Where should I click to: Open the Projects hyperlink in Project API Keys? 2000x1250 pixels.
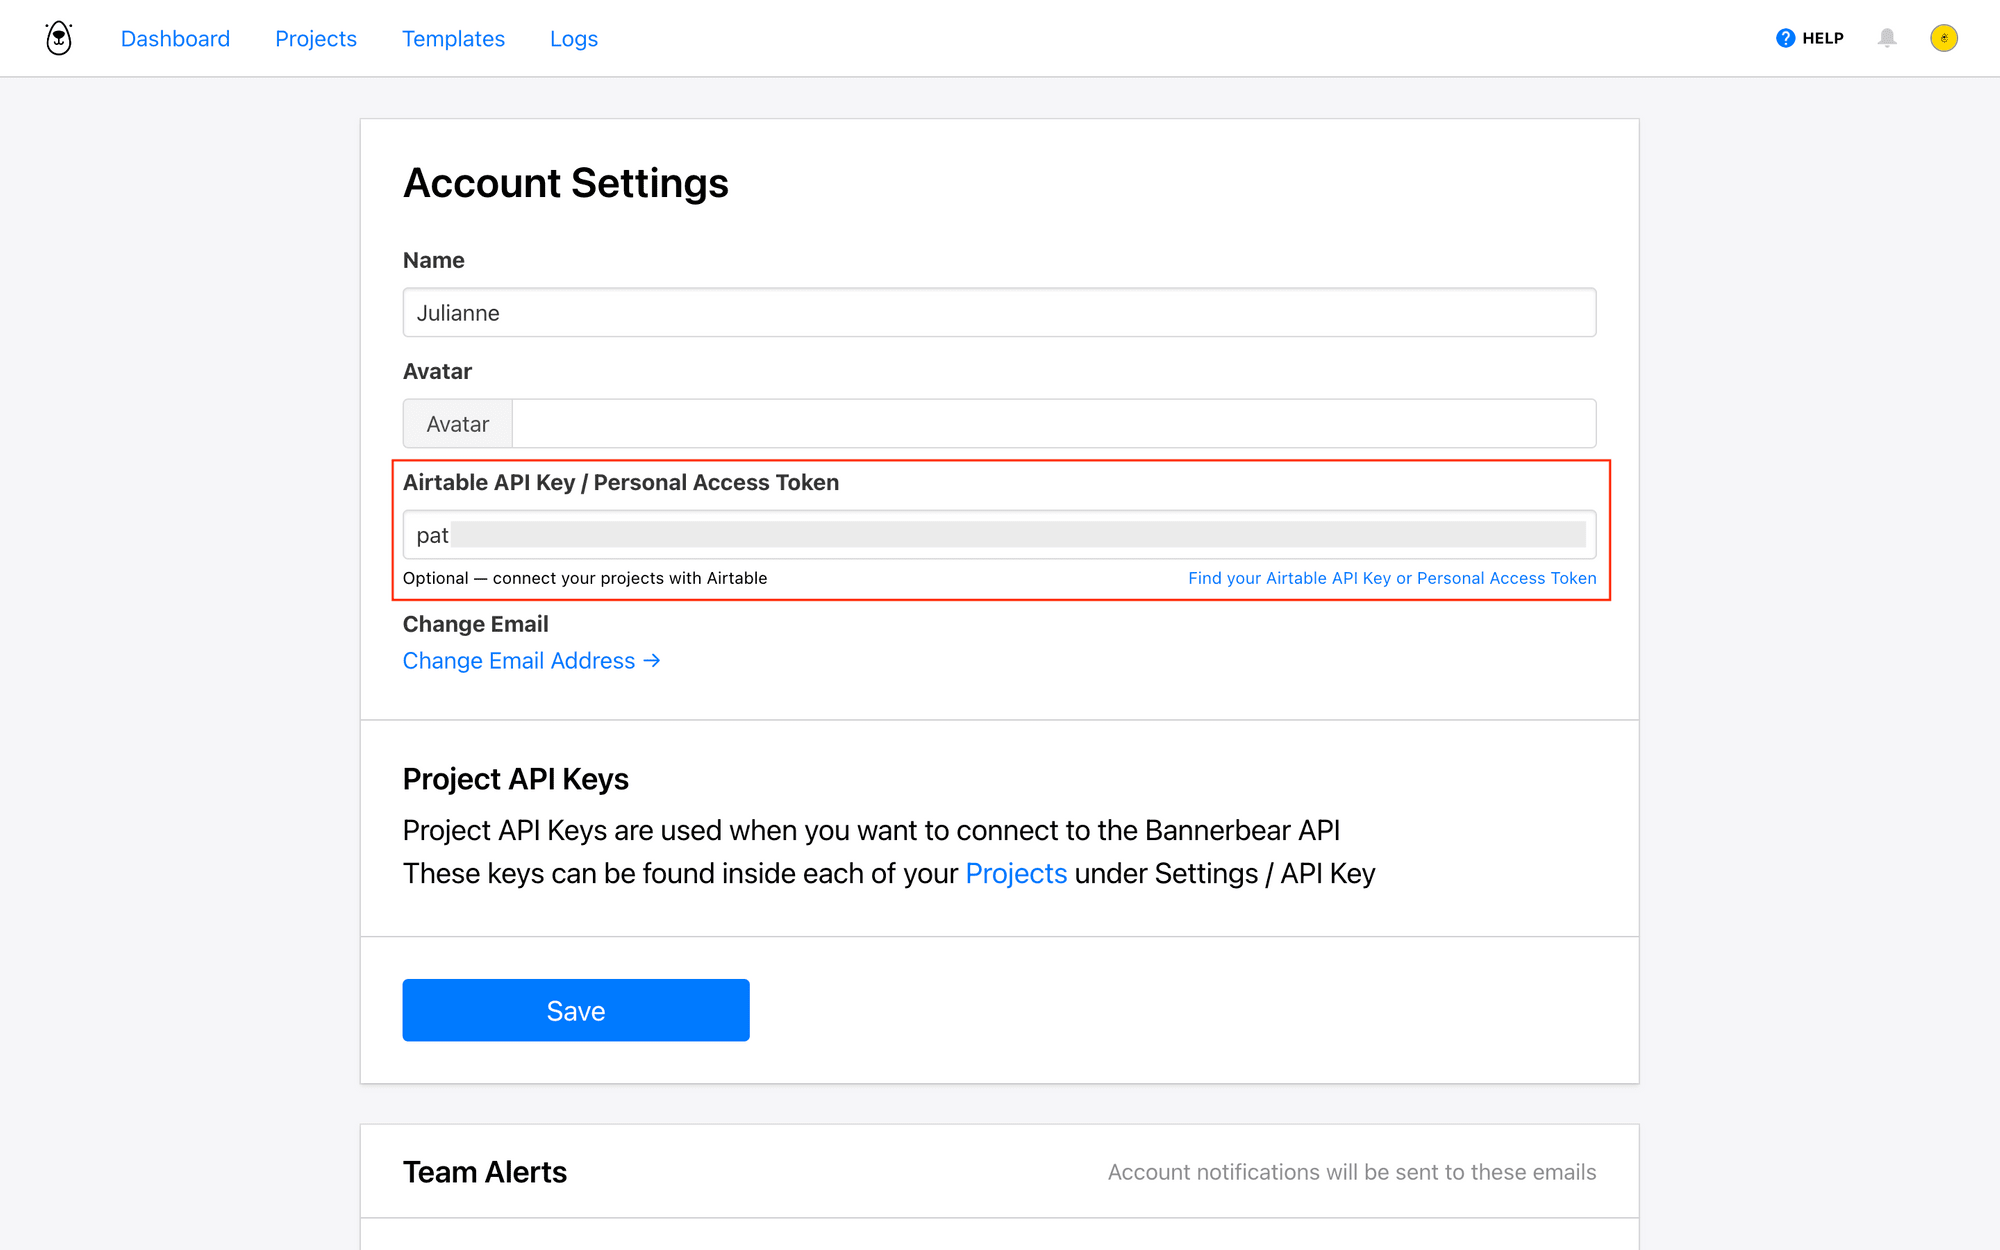tap(1016, 873)
